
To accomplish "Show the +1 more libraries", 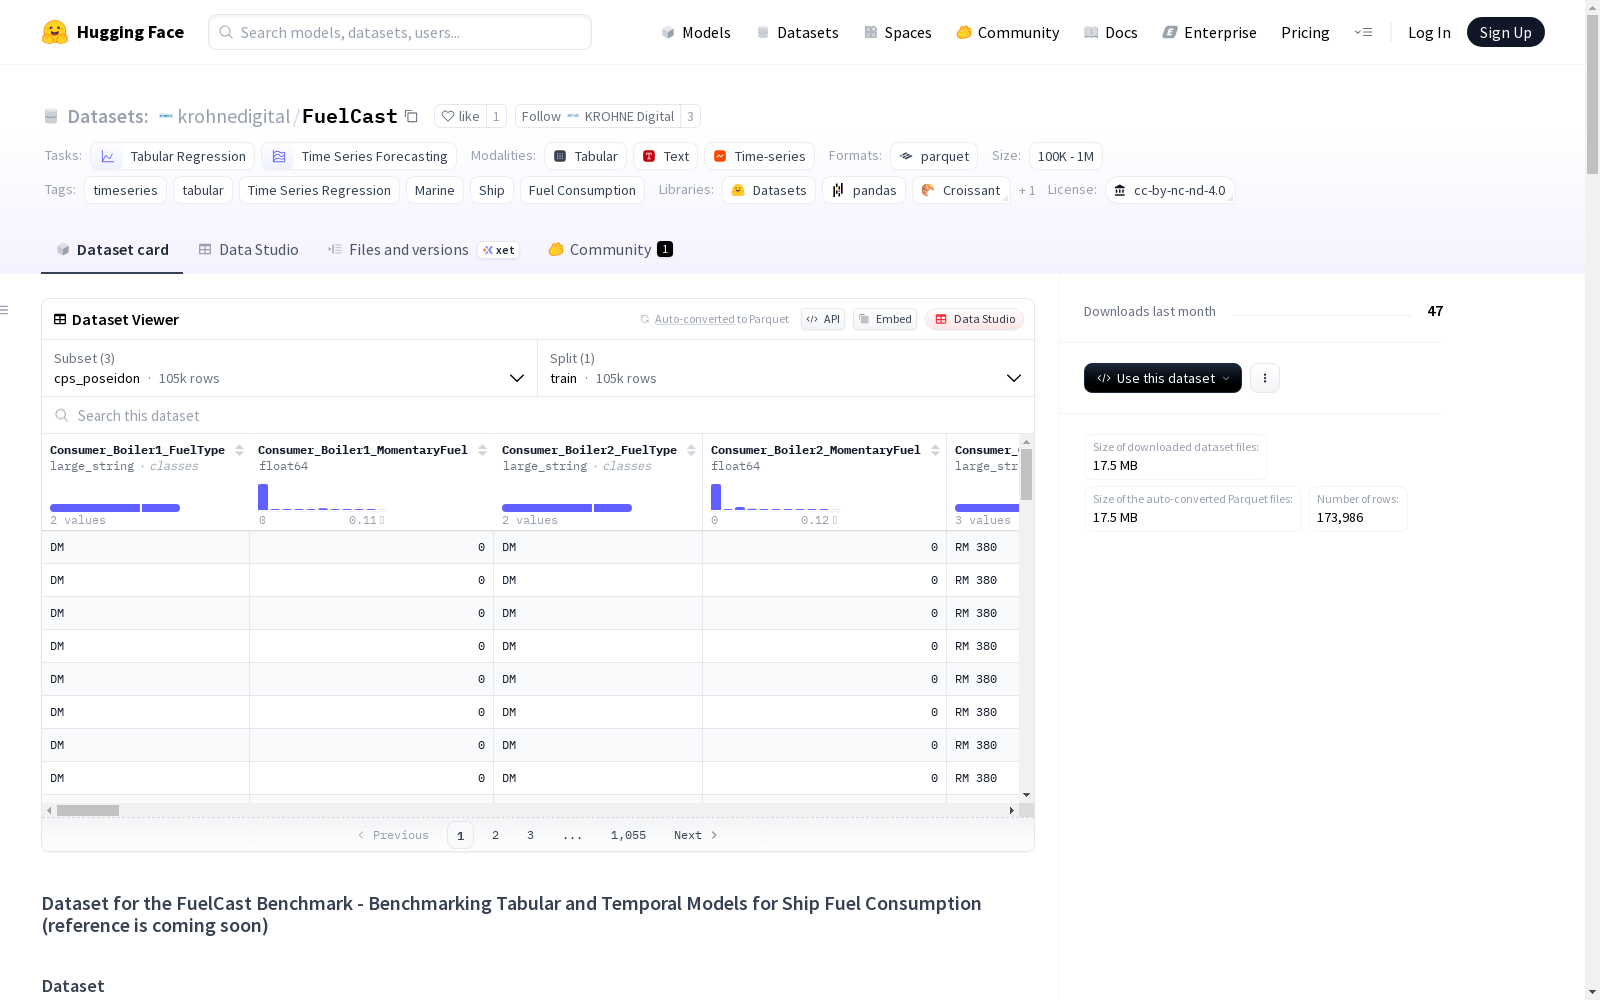I will coord(1027,190).
